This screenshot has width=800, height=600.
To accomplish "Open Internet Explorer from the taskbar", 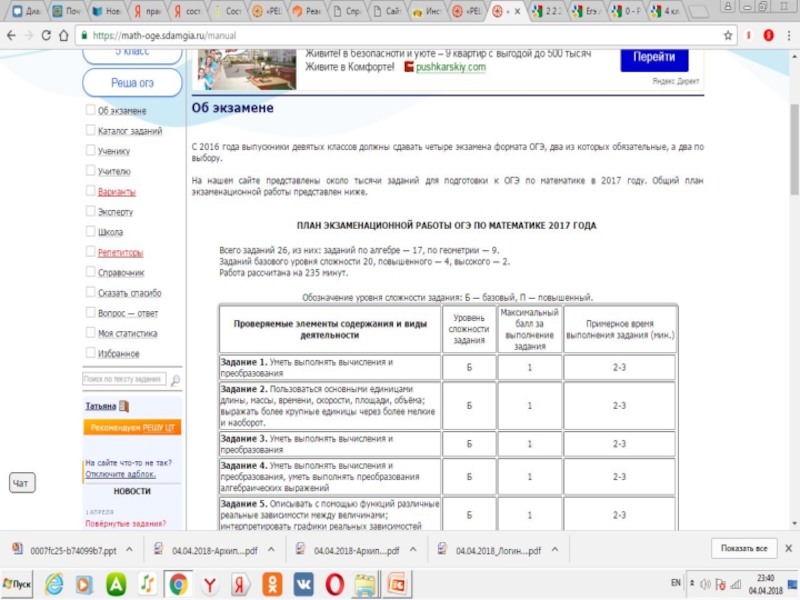I will pyautogui.click(x=54, y=583).
